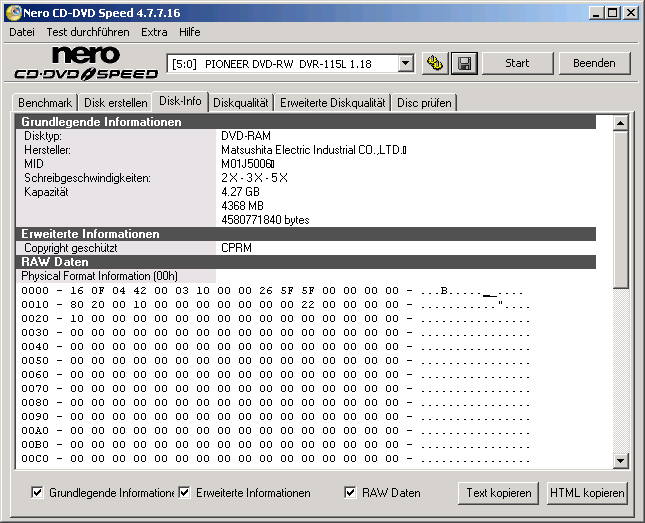Open the Hilfe menu
Viewport: 645px width, 523px height.
(x=190, y=32)
